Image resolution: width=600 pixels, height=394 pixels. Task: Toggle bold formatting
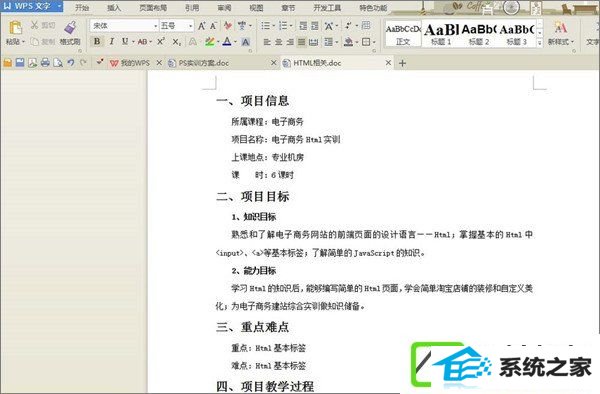(97, 41)
